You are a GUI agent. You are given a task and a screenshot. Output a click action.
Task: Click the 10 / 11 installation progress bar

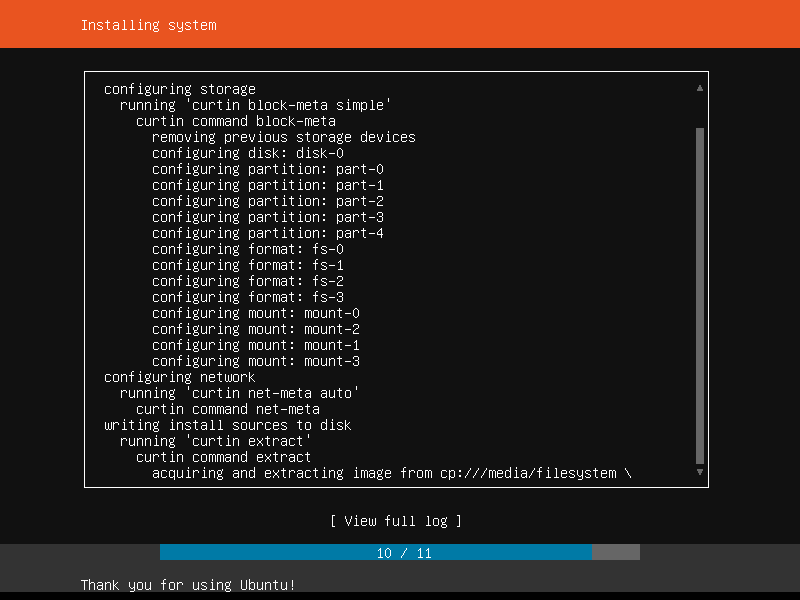point(400,553)
